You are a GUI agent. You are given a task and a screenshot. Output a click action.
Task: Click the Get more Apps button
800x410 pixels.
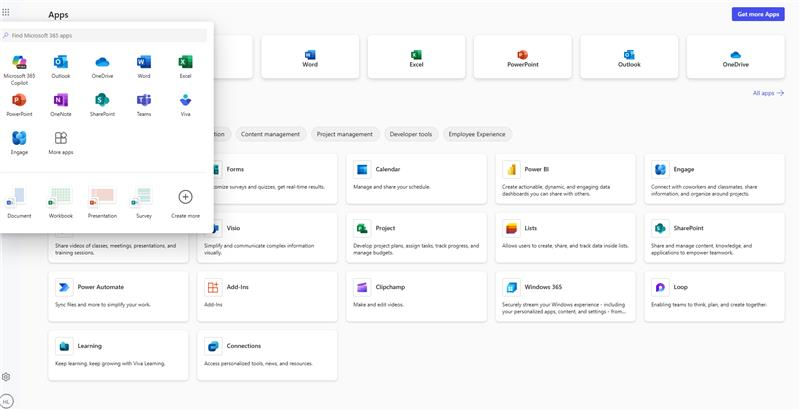[x=758, y=14]
